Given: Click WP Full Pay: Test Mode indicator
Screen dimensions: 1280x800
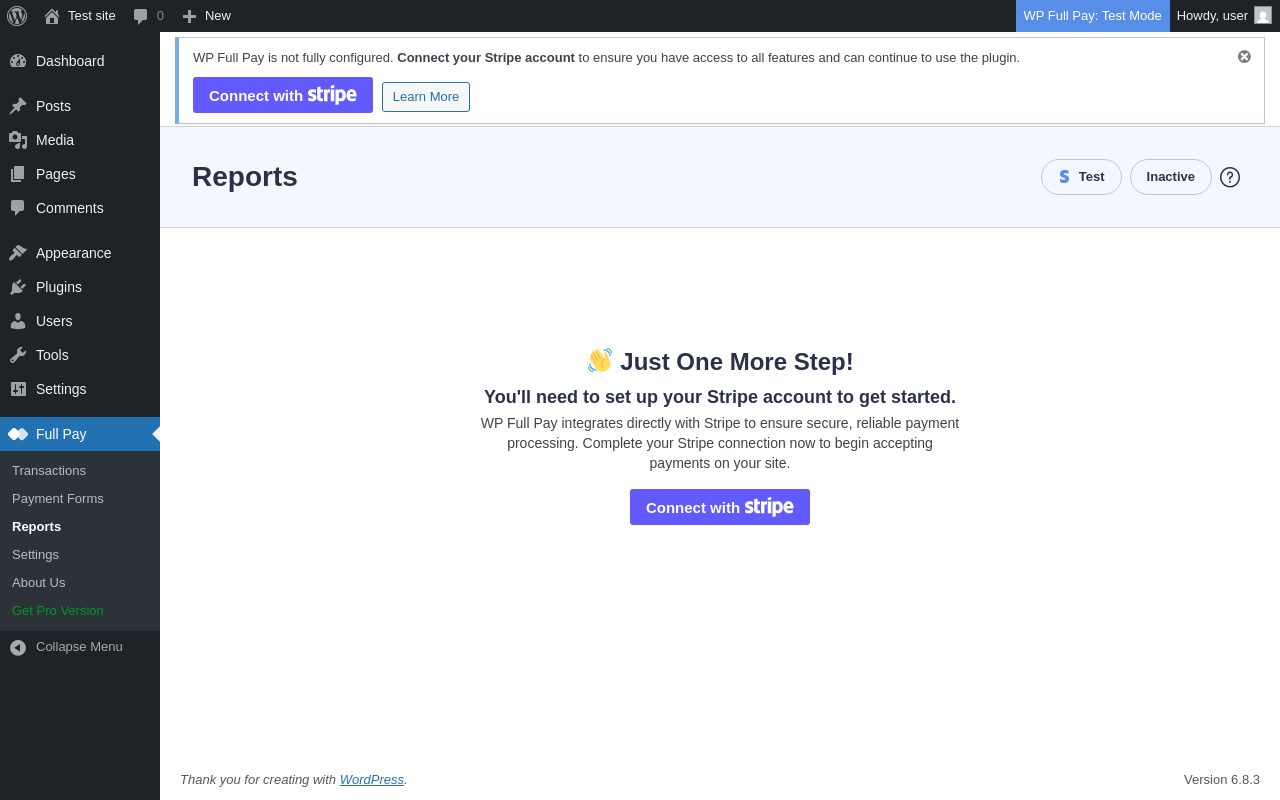Looking at the screenshot, I should tap(1093, 16).
